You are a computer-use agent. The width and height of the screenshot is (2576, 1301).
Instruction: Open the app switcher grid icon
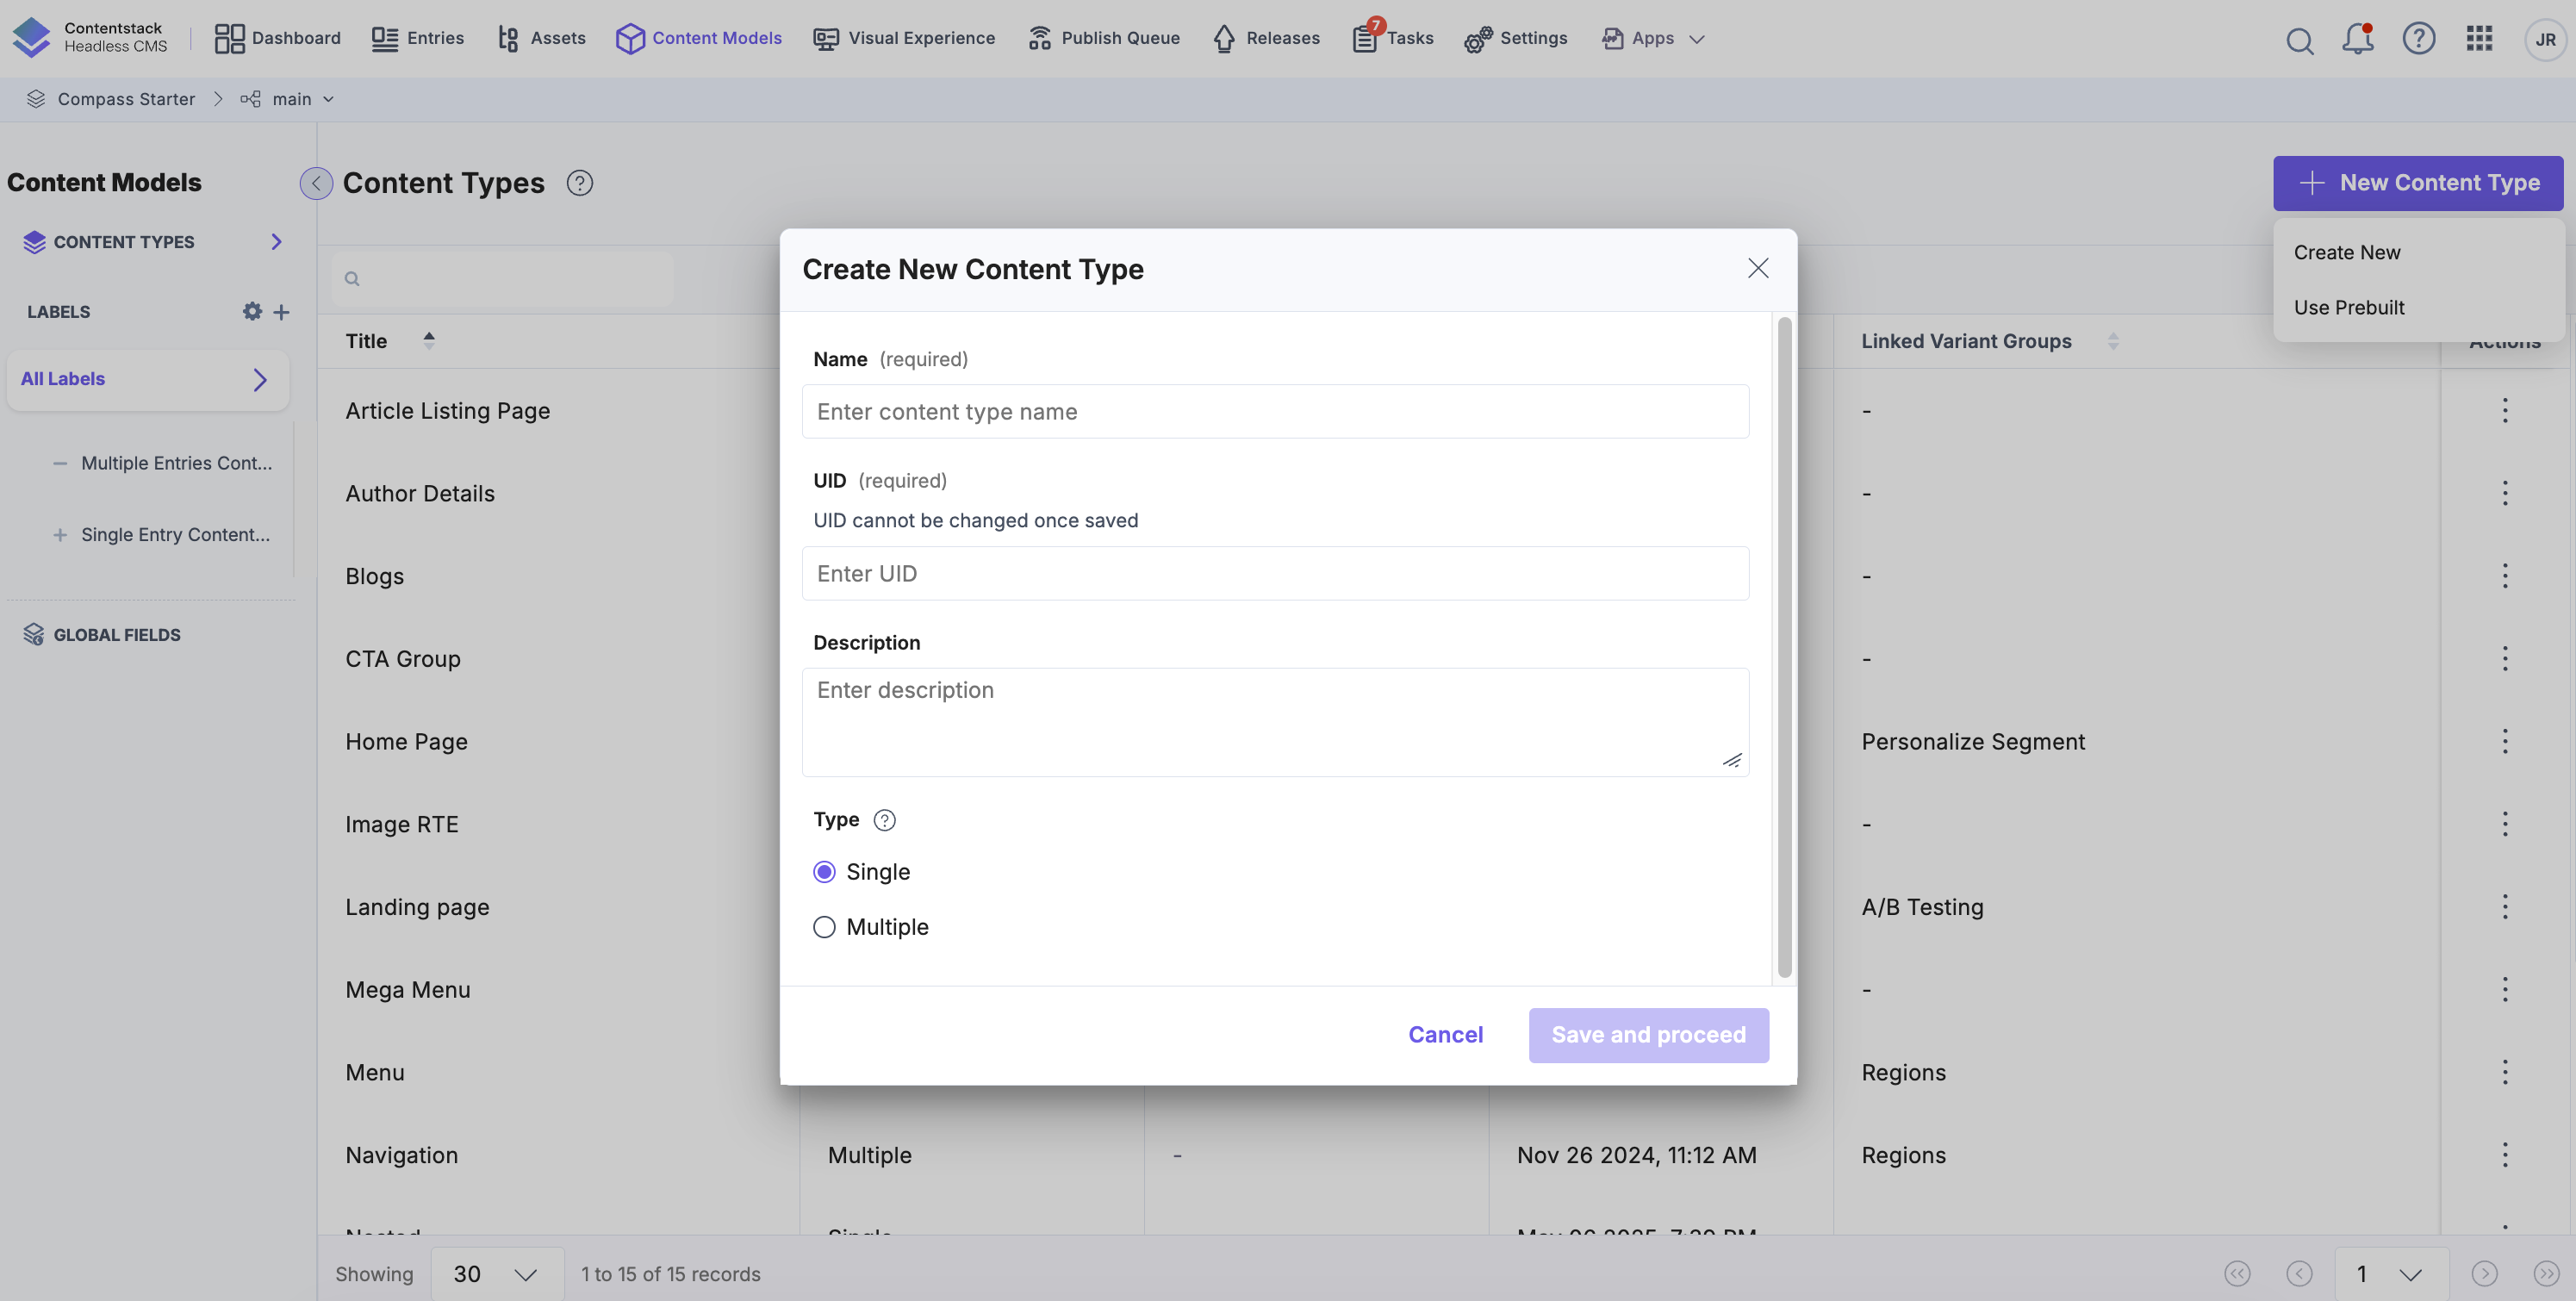pos(2478,39)
